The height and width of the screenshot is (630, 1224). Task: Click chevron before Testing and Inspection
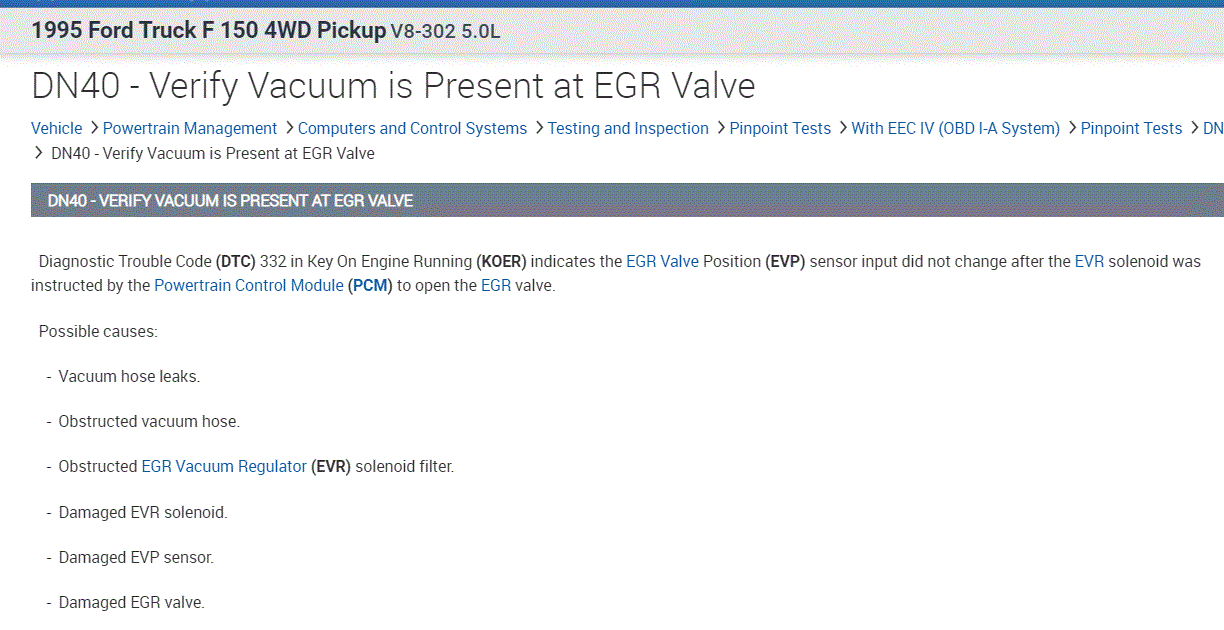pyautogui.click(x=538, y=128)
